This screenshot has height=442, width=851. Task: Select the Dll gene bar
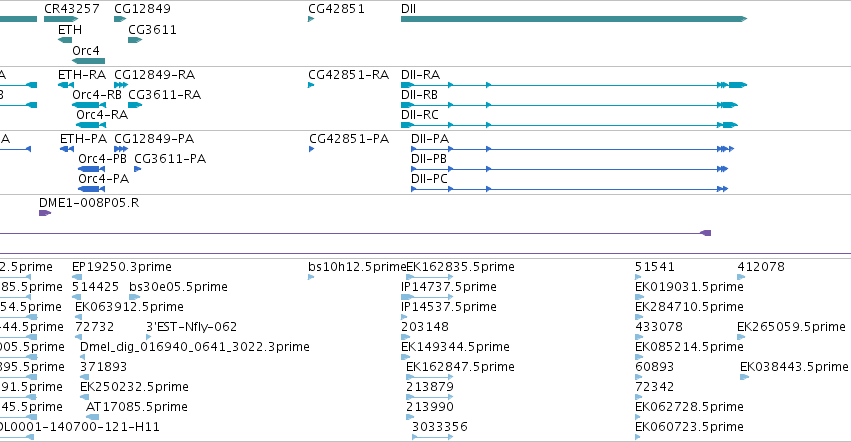click(x=574, y=19)
